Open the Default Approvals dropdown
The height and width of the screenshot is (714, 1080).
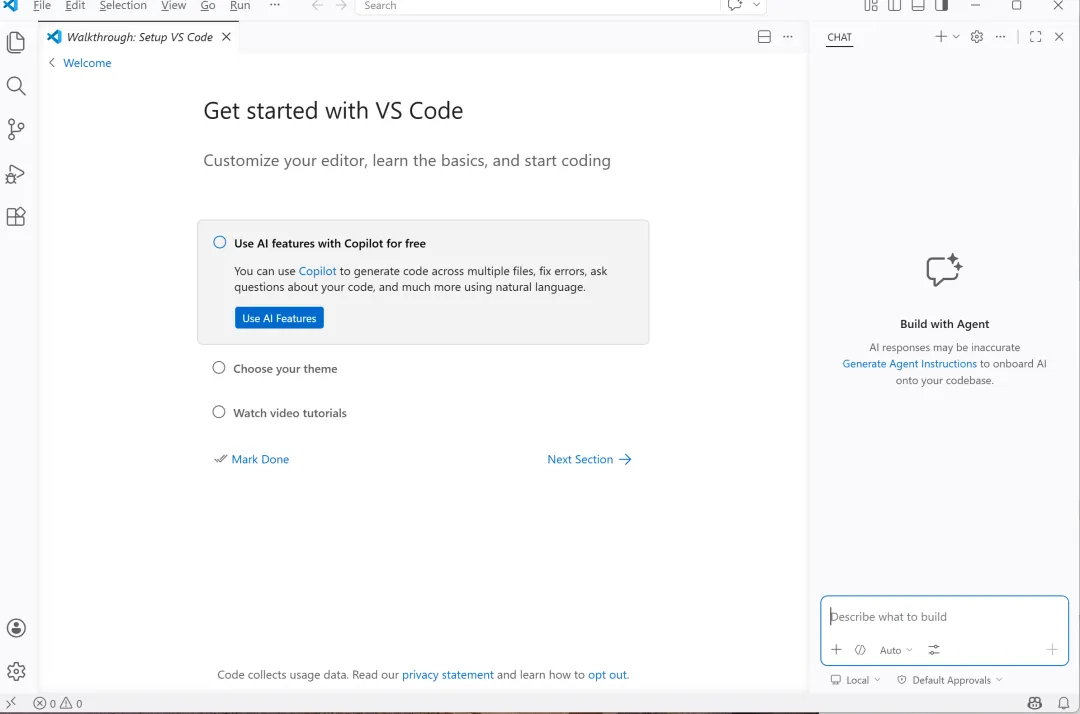[x=949, y=680]
